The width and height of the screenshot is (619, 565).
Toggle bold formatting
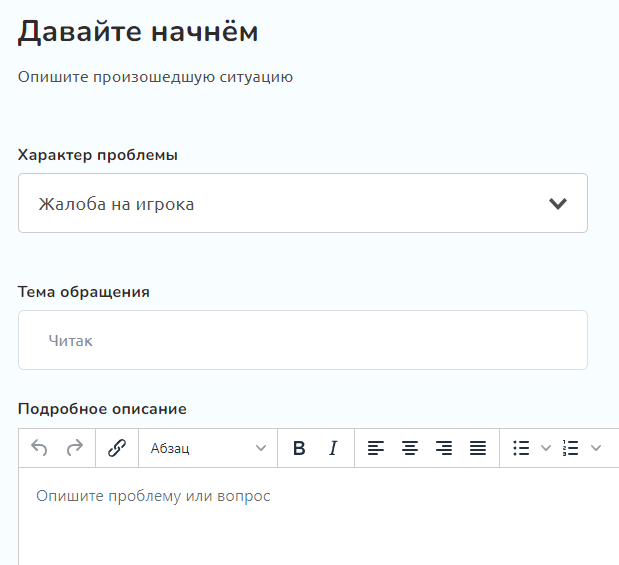point(299,448)
